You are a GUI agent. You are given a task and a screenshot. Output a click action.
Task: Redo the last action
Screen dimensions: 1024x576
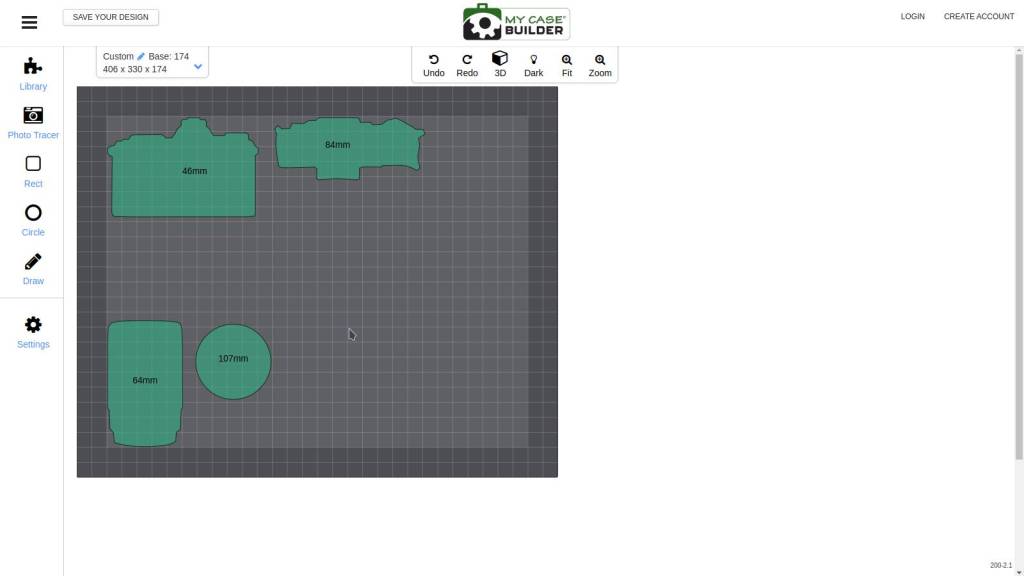pos(467,65)
